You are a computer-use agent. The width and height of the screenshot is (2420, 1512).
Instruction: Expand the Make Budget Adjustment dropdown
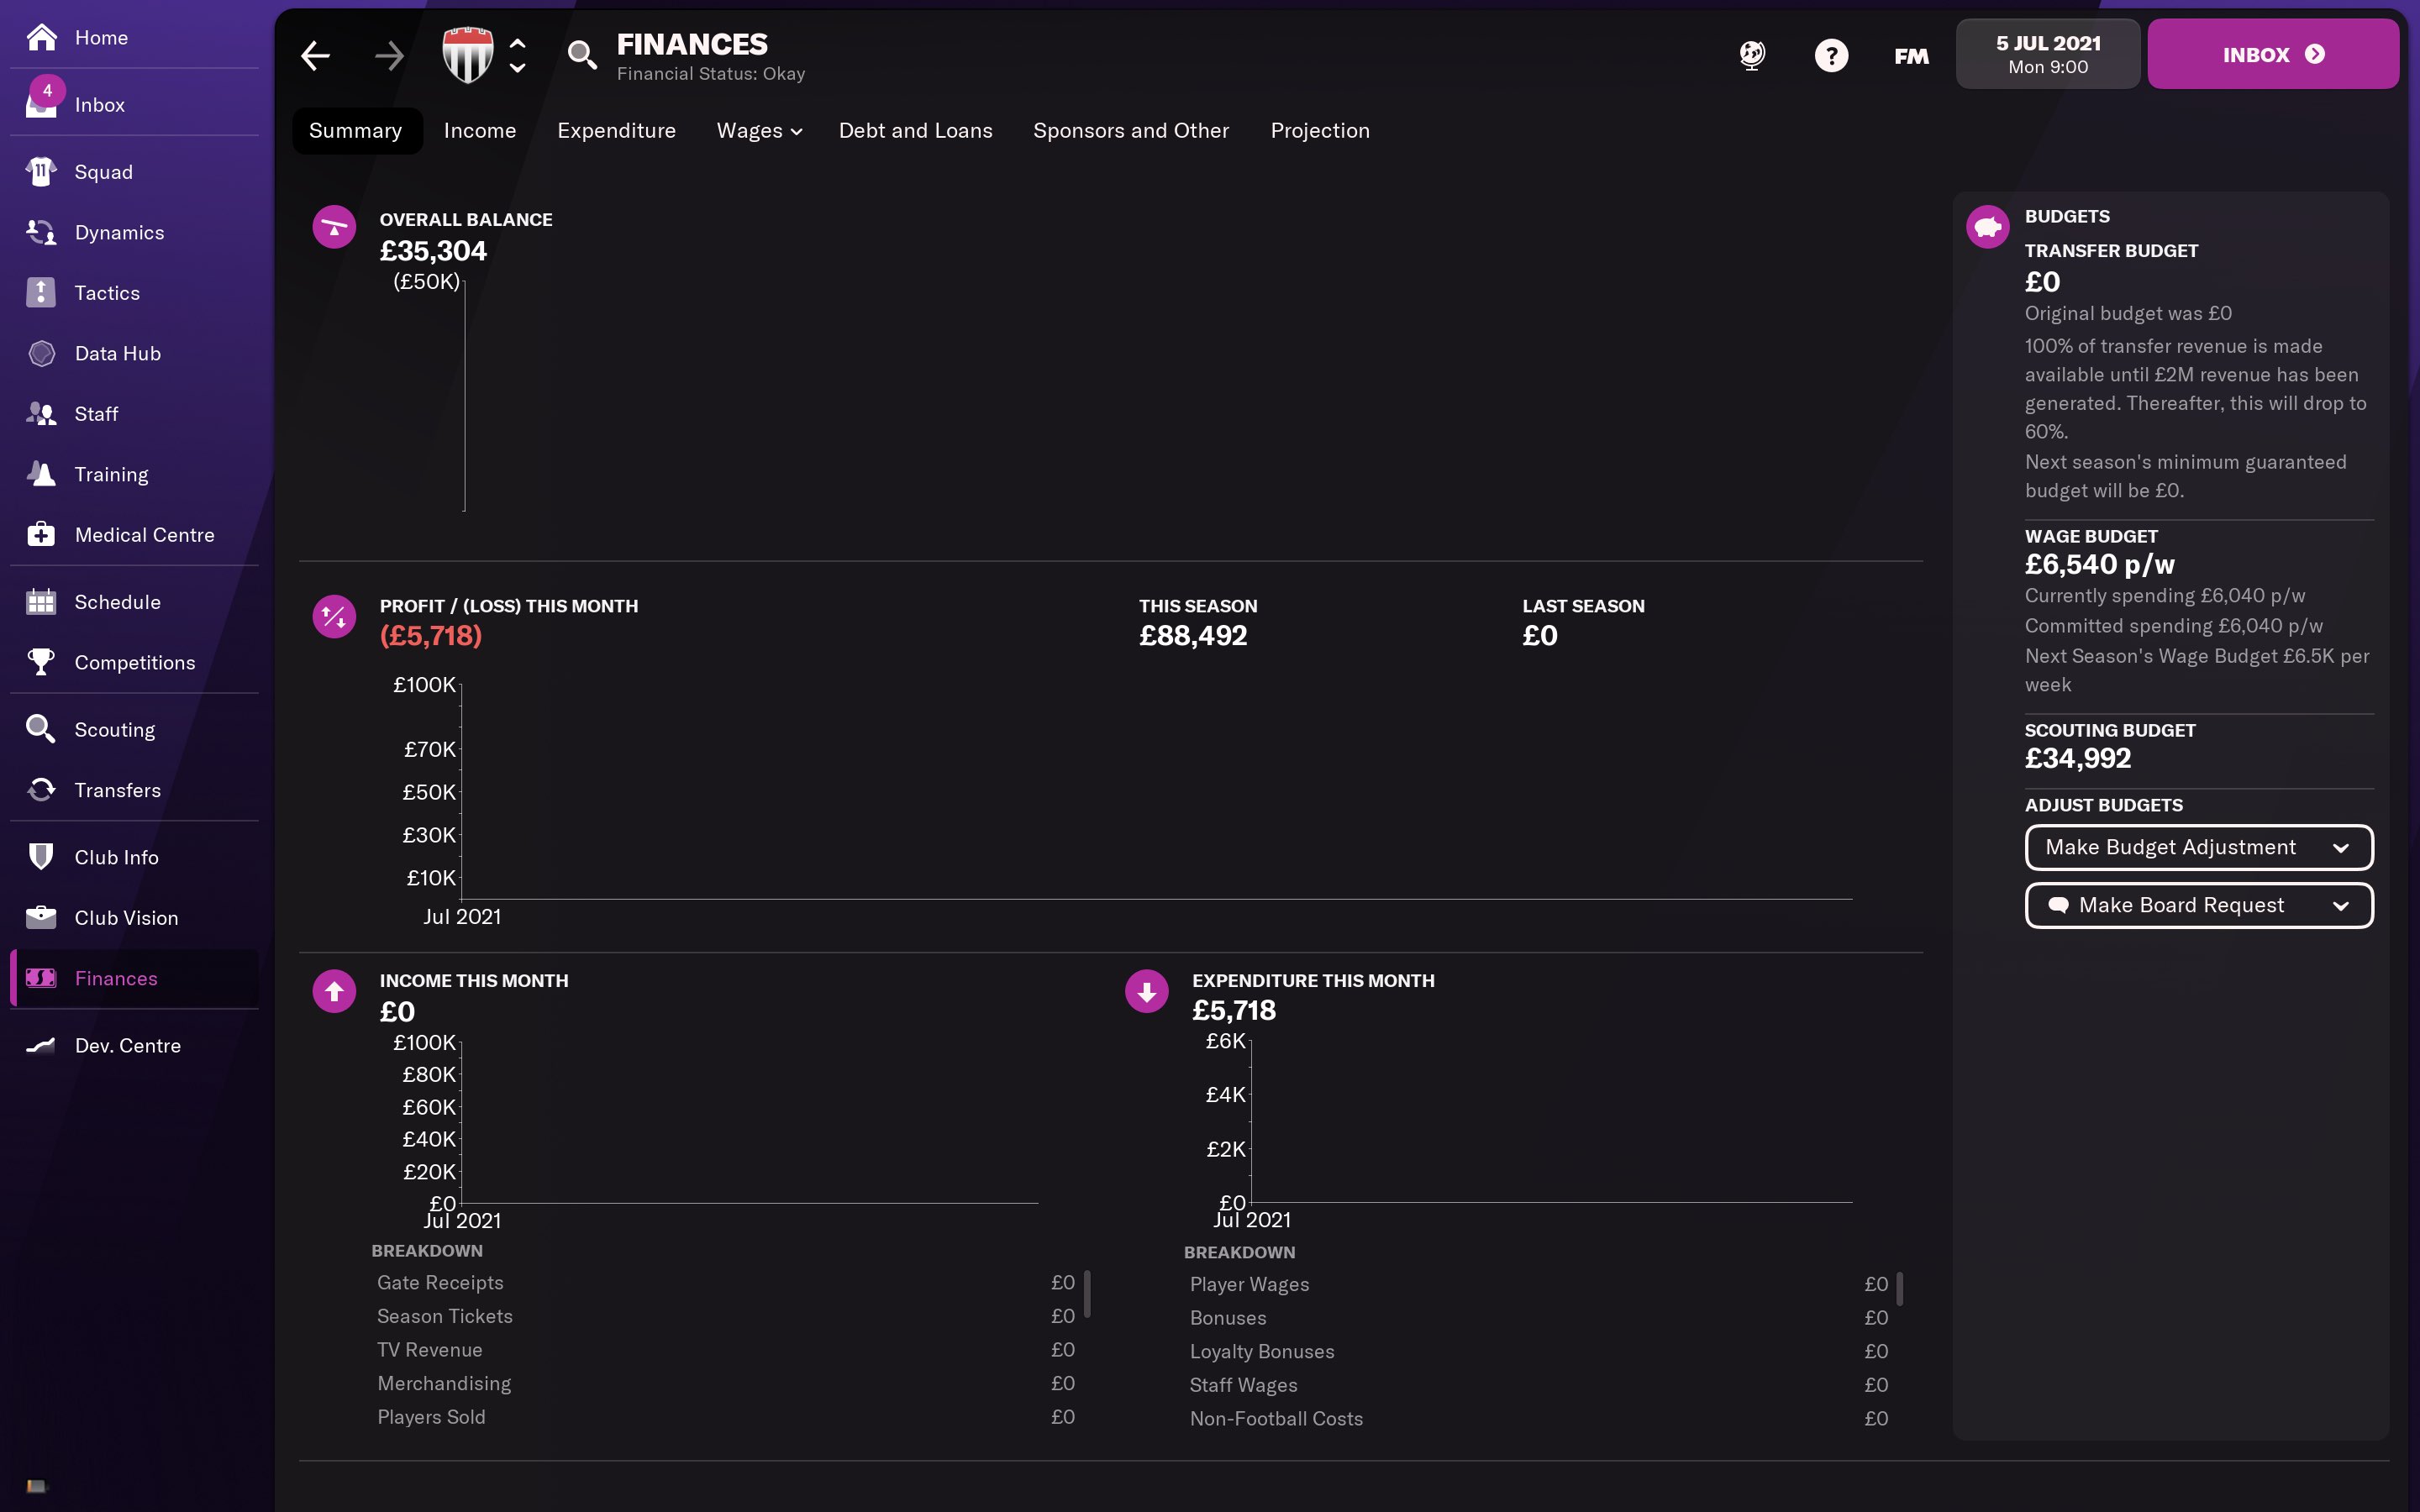pos(2198,847)
